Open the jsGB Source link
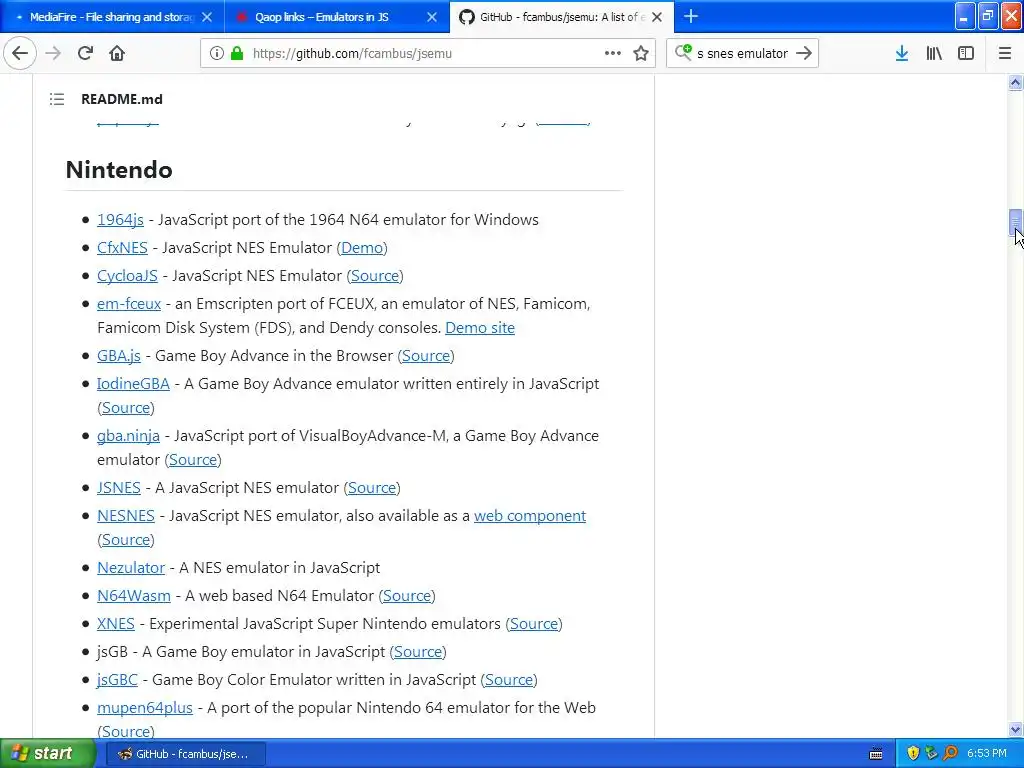 (x=418, y=652)
